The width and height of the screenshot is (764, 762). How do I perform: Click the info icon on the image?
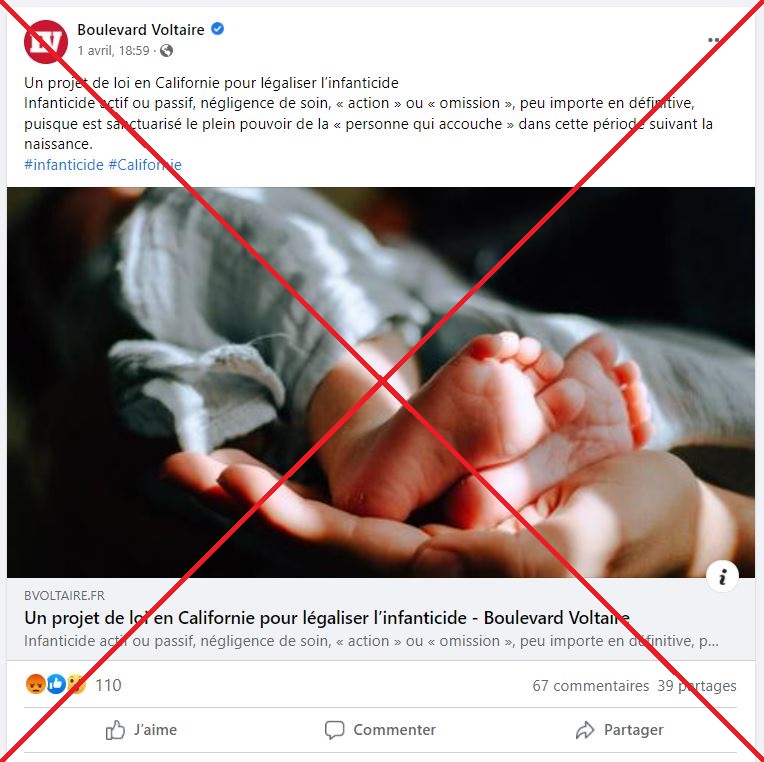click(x=722, y=576)
